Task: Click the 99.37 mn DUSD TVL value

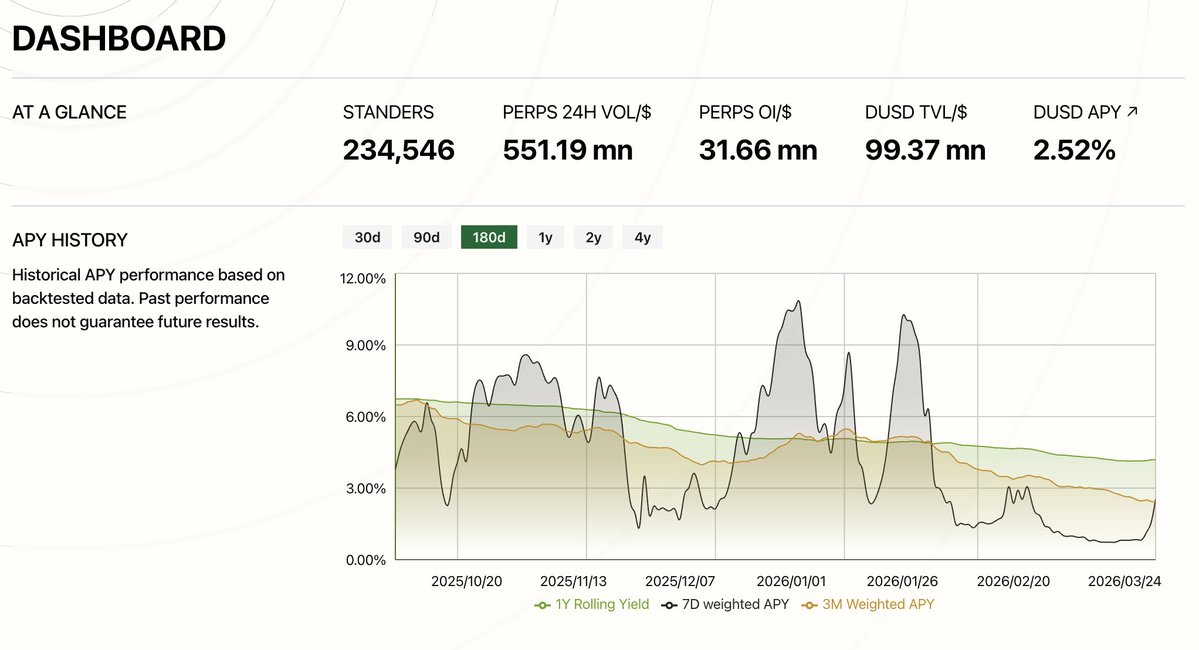Action: 925,150
